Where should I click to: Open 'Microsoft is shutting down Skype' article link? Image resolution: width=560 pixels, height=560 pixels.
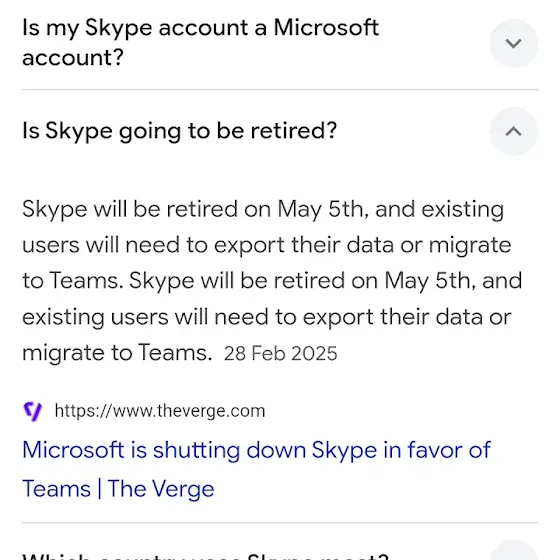256,449
